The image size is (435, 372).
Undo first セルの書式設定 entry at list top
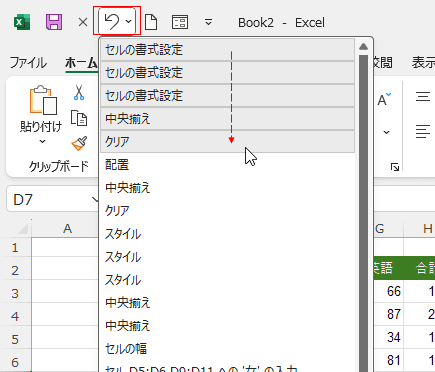[x=227, y=50]
